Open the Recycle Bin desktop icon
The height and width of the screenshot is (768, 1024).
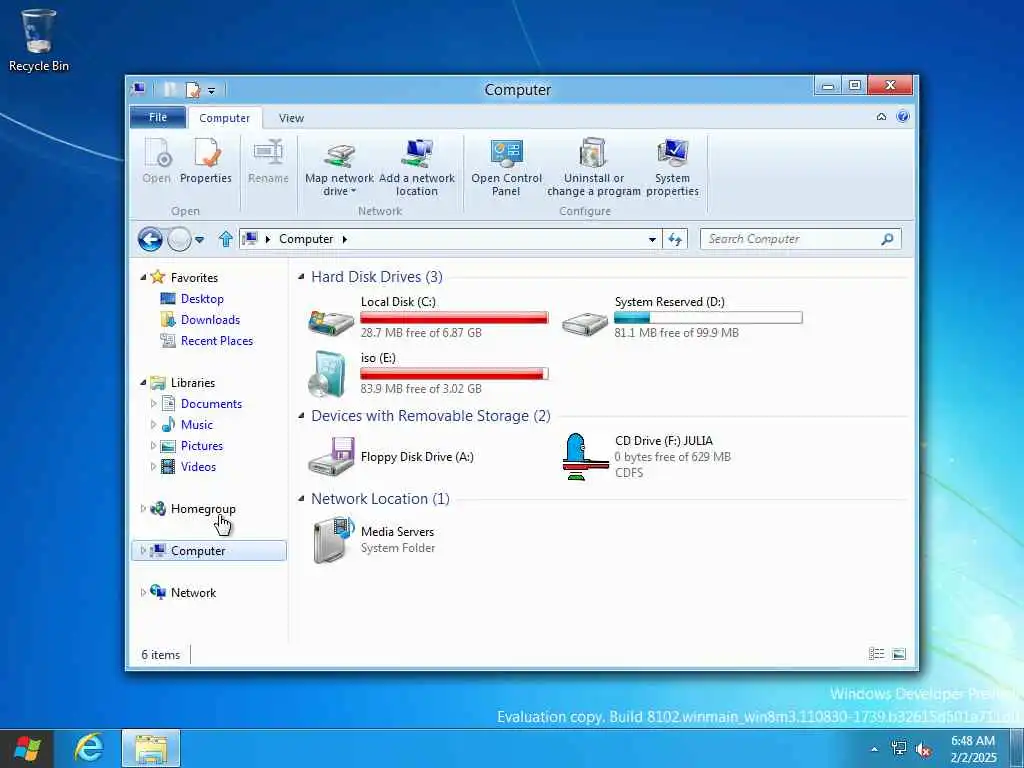coord(39,40)
